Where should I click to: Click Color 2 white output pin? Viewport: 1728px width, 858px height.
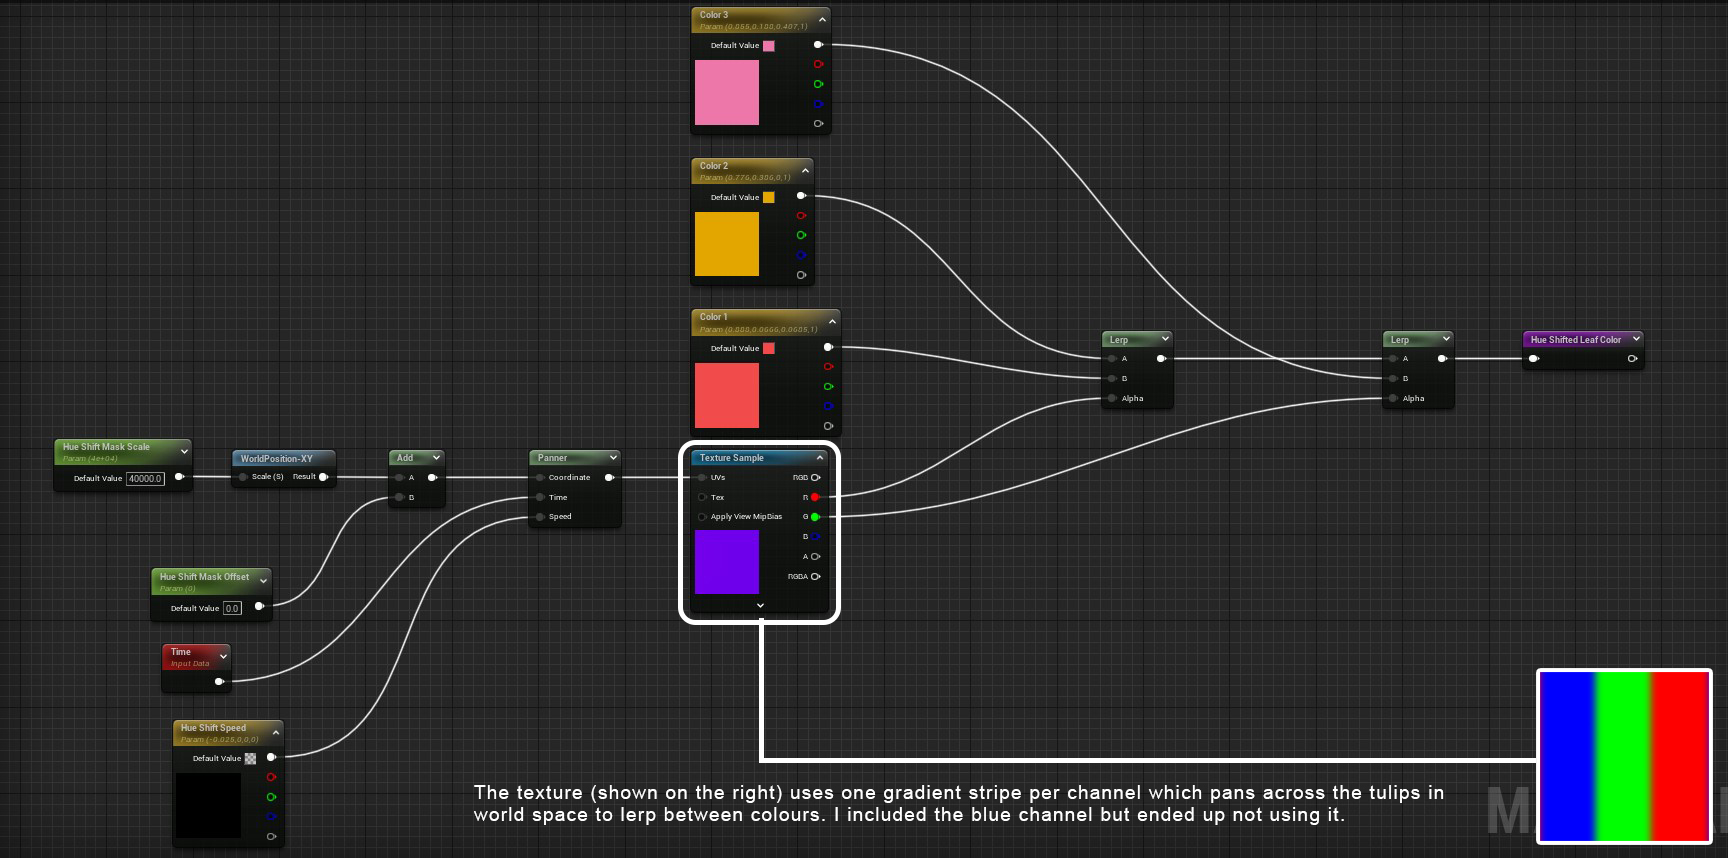coord(801,196)
